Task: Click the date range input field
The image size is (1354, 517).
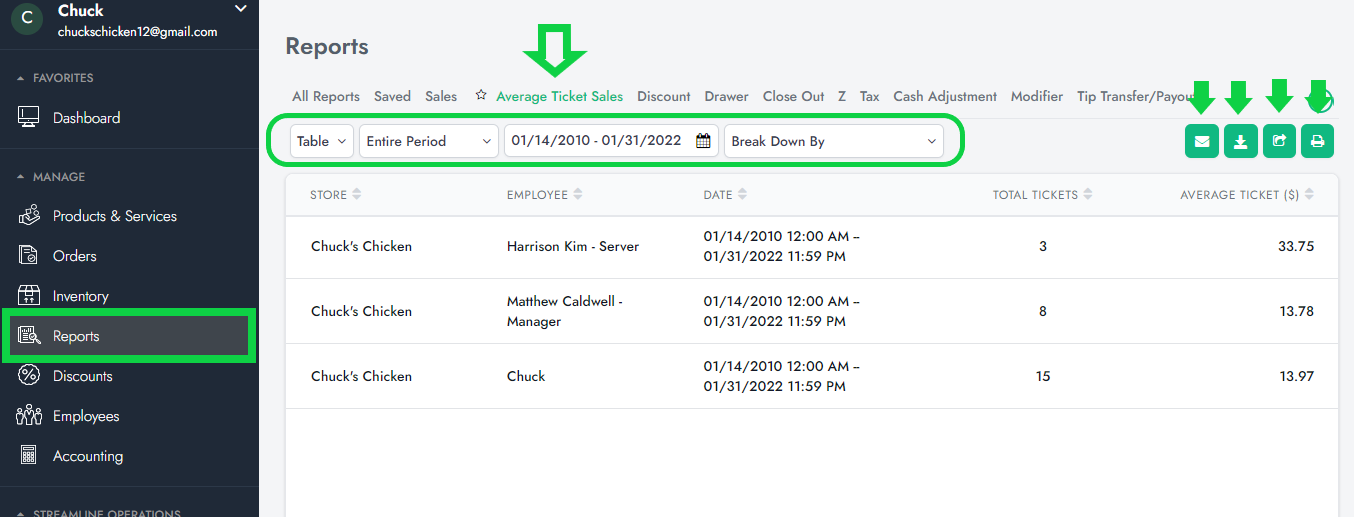Action: (x=596, y=141)
